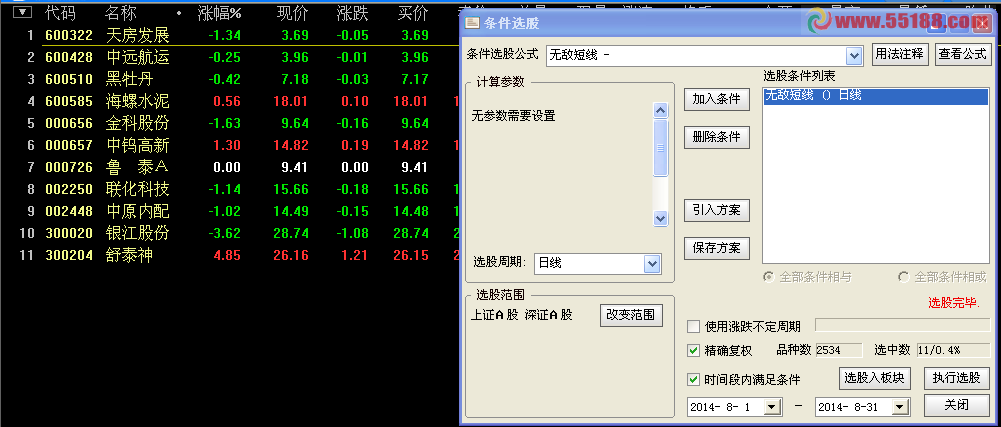Select stock row 600510 黑牡丹

click(x=230, y=79)
